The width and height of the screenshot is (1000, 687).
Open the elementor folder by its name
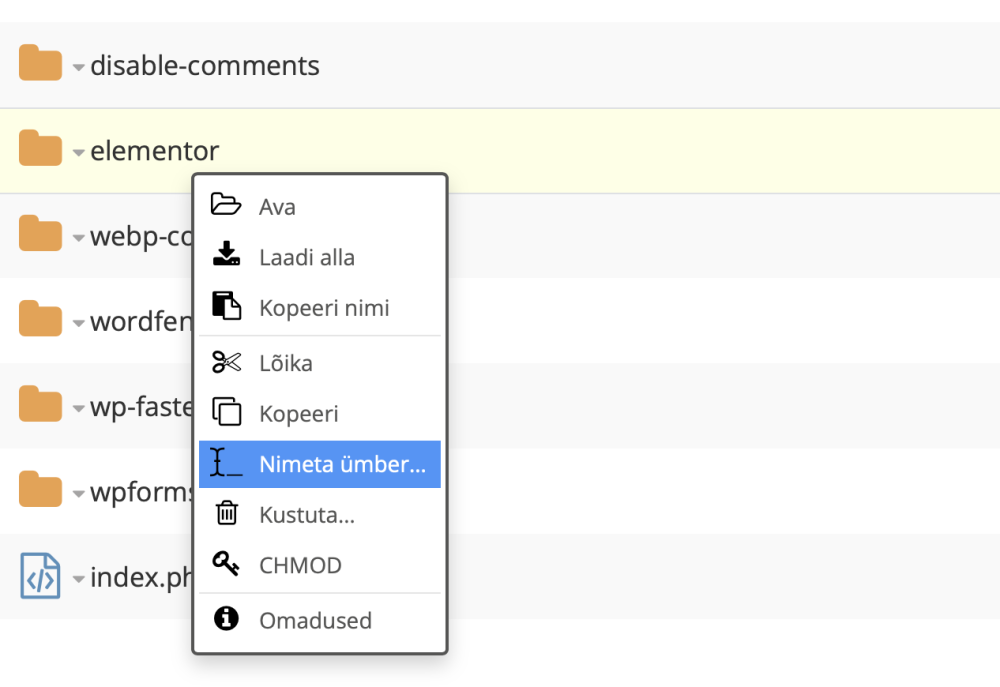154,151
